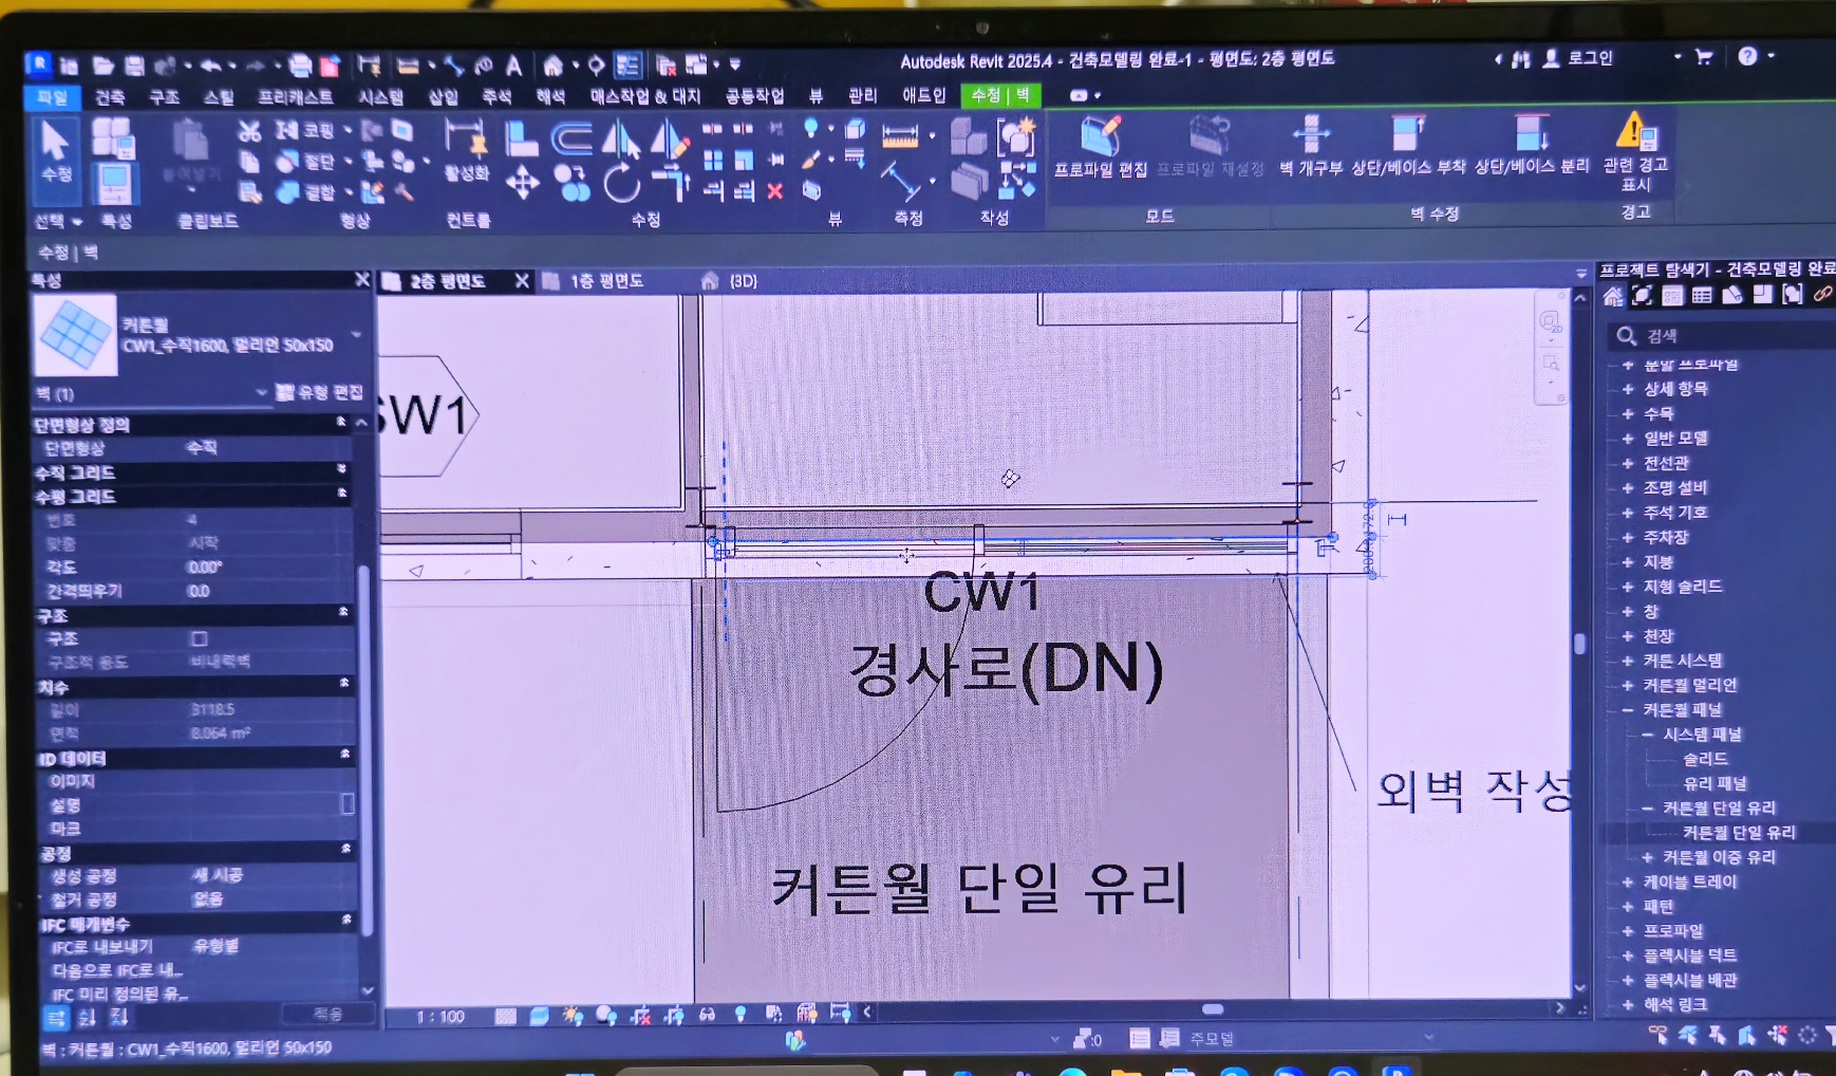Open the 건축 ribbon tab
This screenshot has height=1076, width=1836.
[109, 97]
